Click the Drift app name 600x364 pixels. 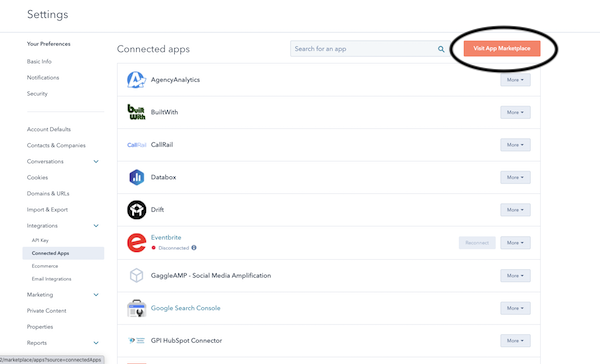tap(157, 210)
